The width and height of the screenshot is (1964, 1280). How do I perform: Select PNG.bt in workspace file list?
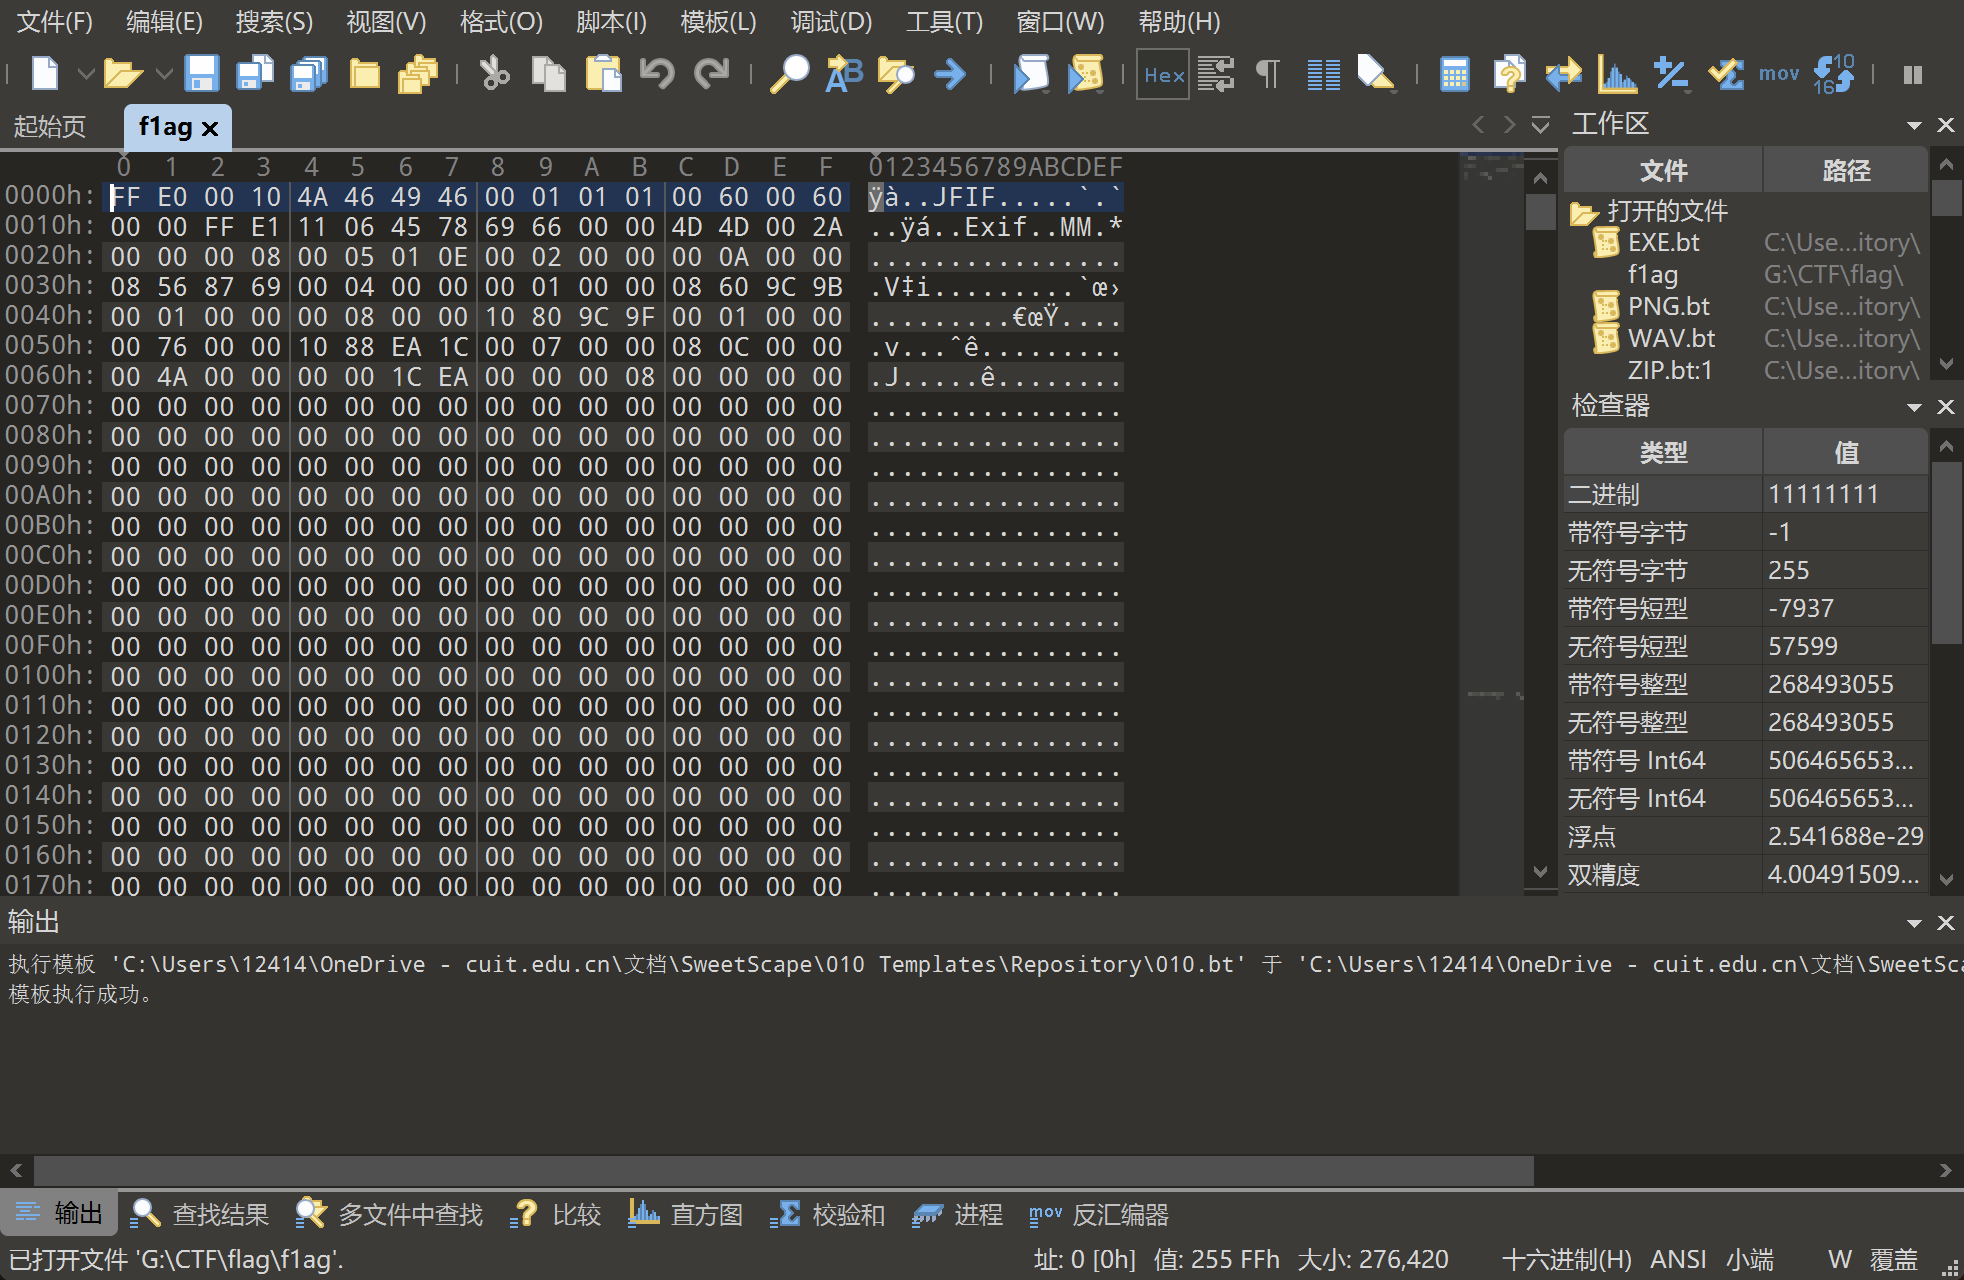1668,306
